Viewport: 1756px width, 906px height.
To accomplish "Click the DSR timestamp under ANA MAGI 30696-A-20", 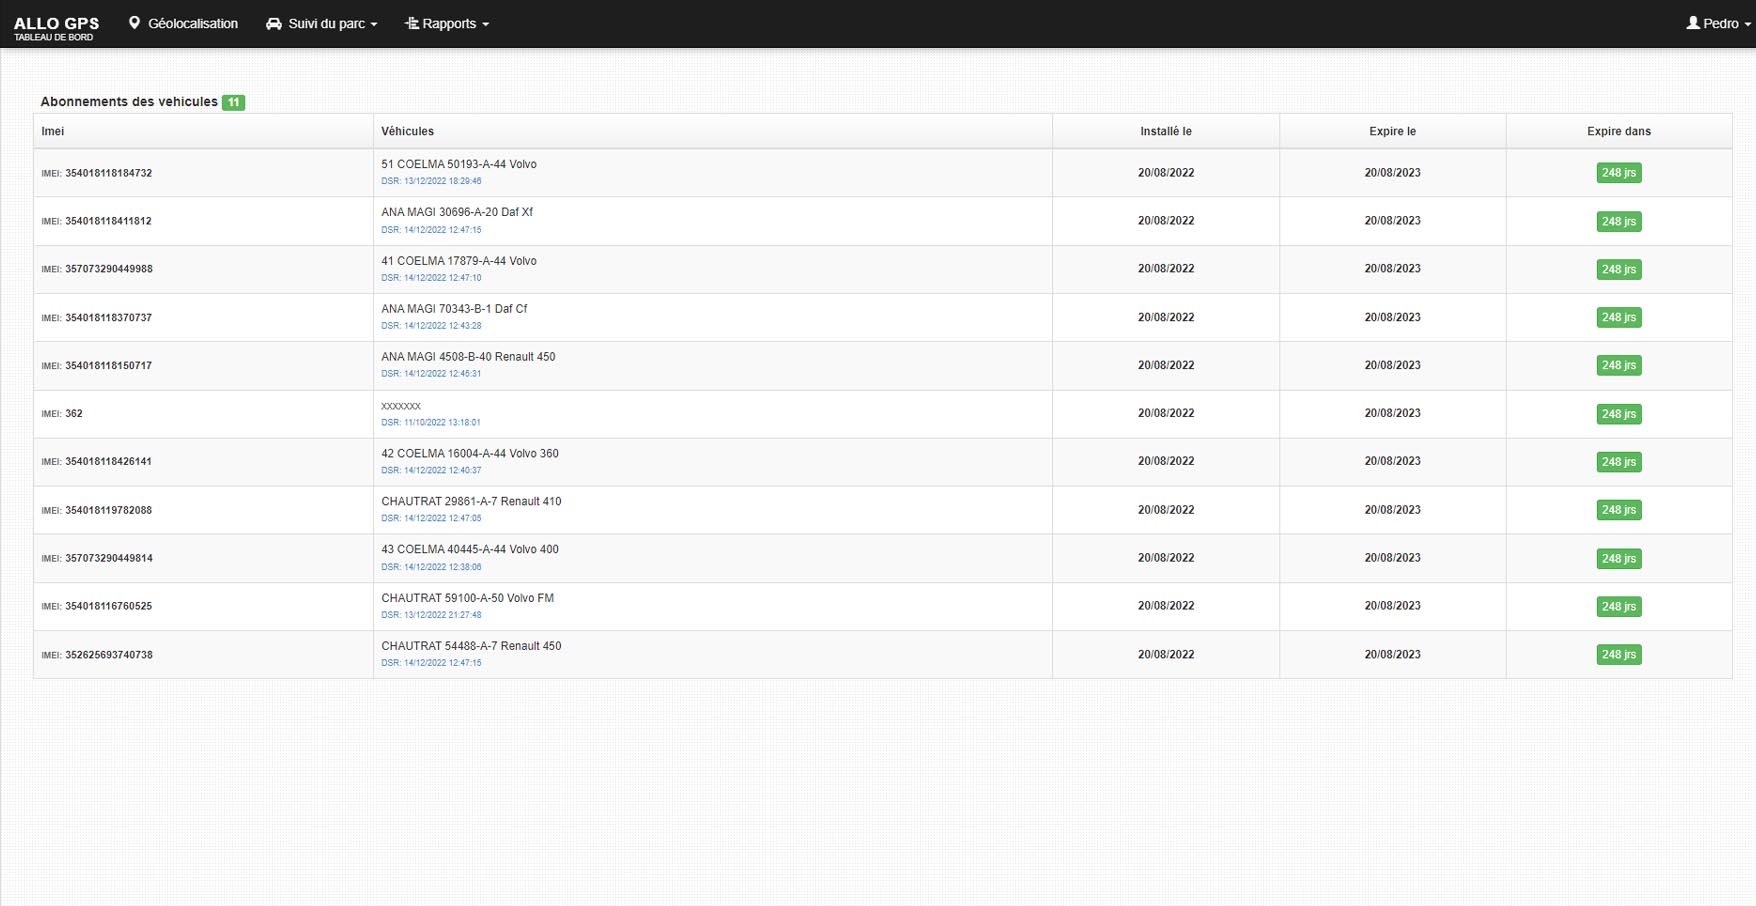I will click(x=431, y=230).
